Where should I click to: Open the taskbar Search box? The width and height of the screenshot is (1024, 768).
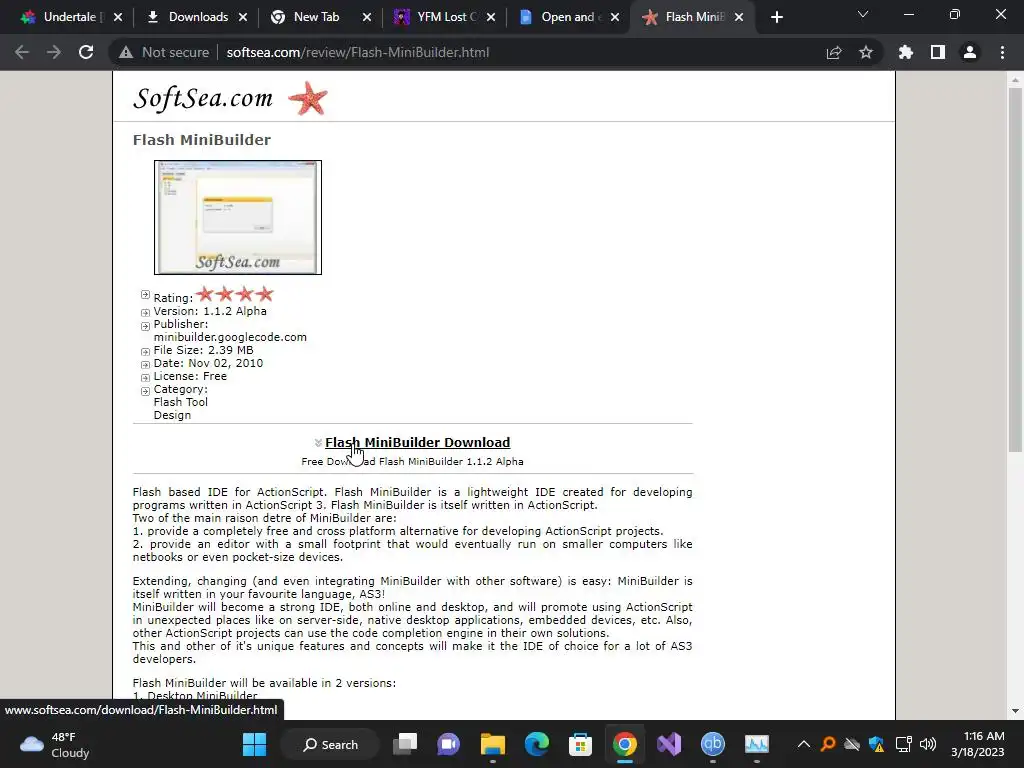pyautogui.click(x=330, y=744)
